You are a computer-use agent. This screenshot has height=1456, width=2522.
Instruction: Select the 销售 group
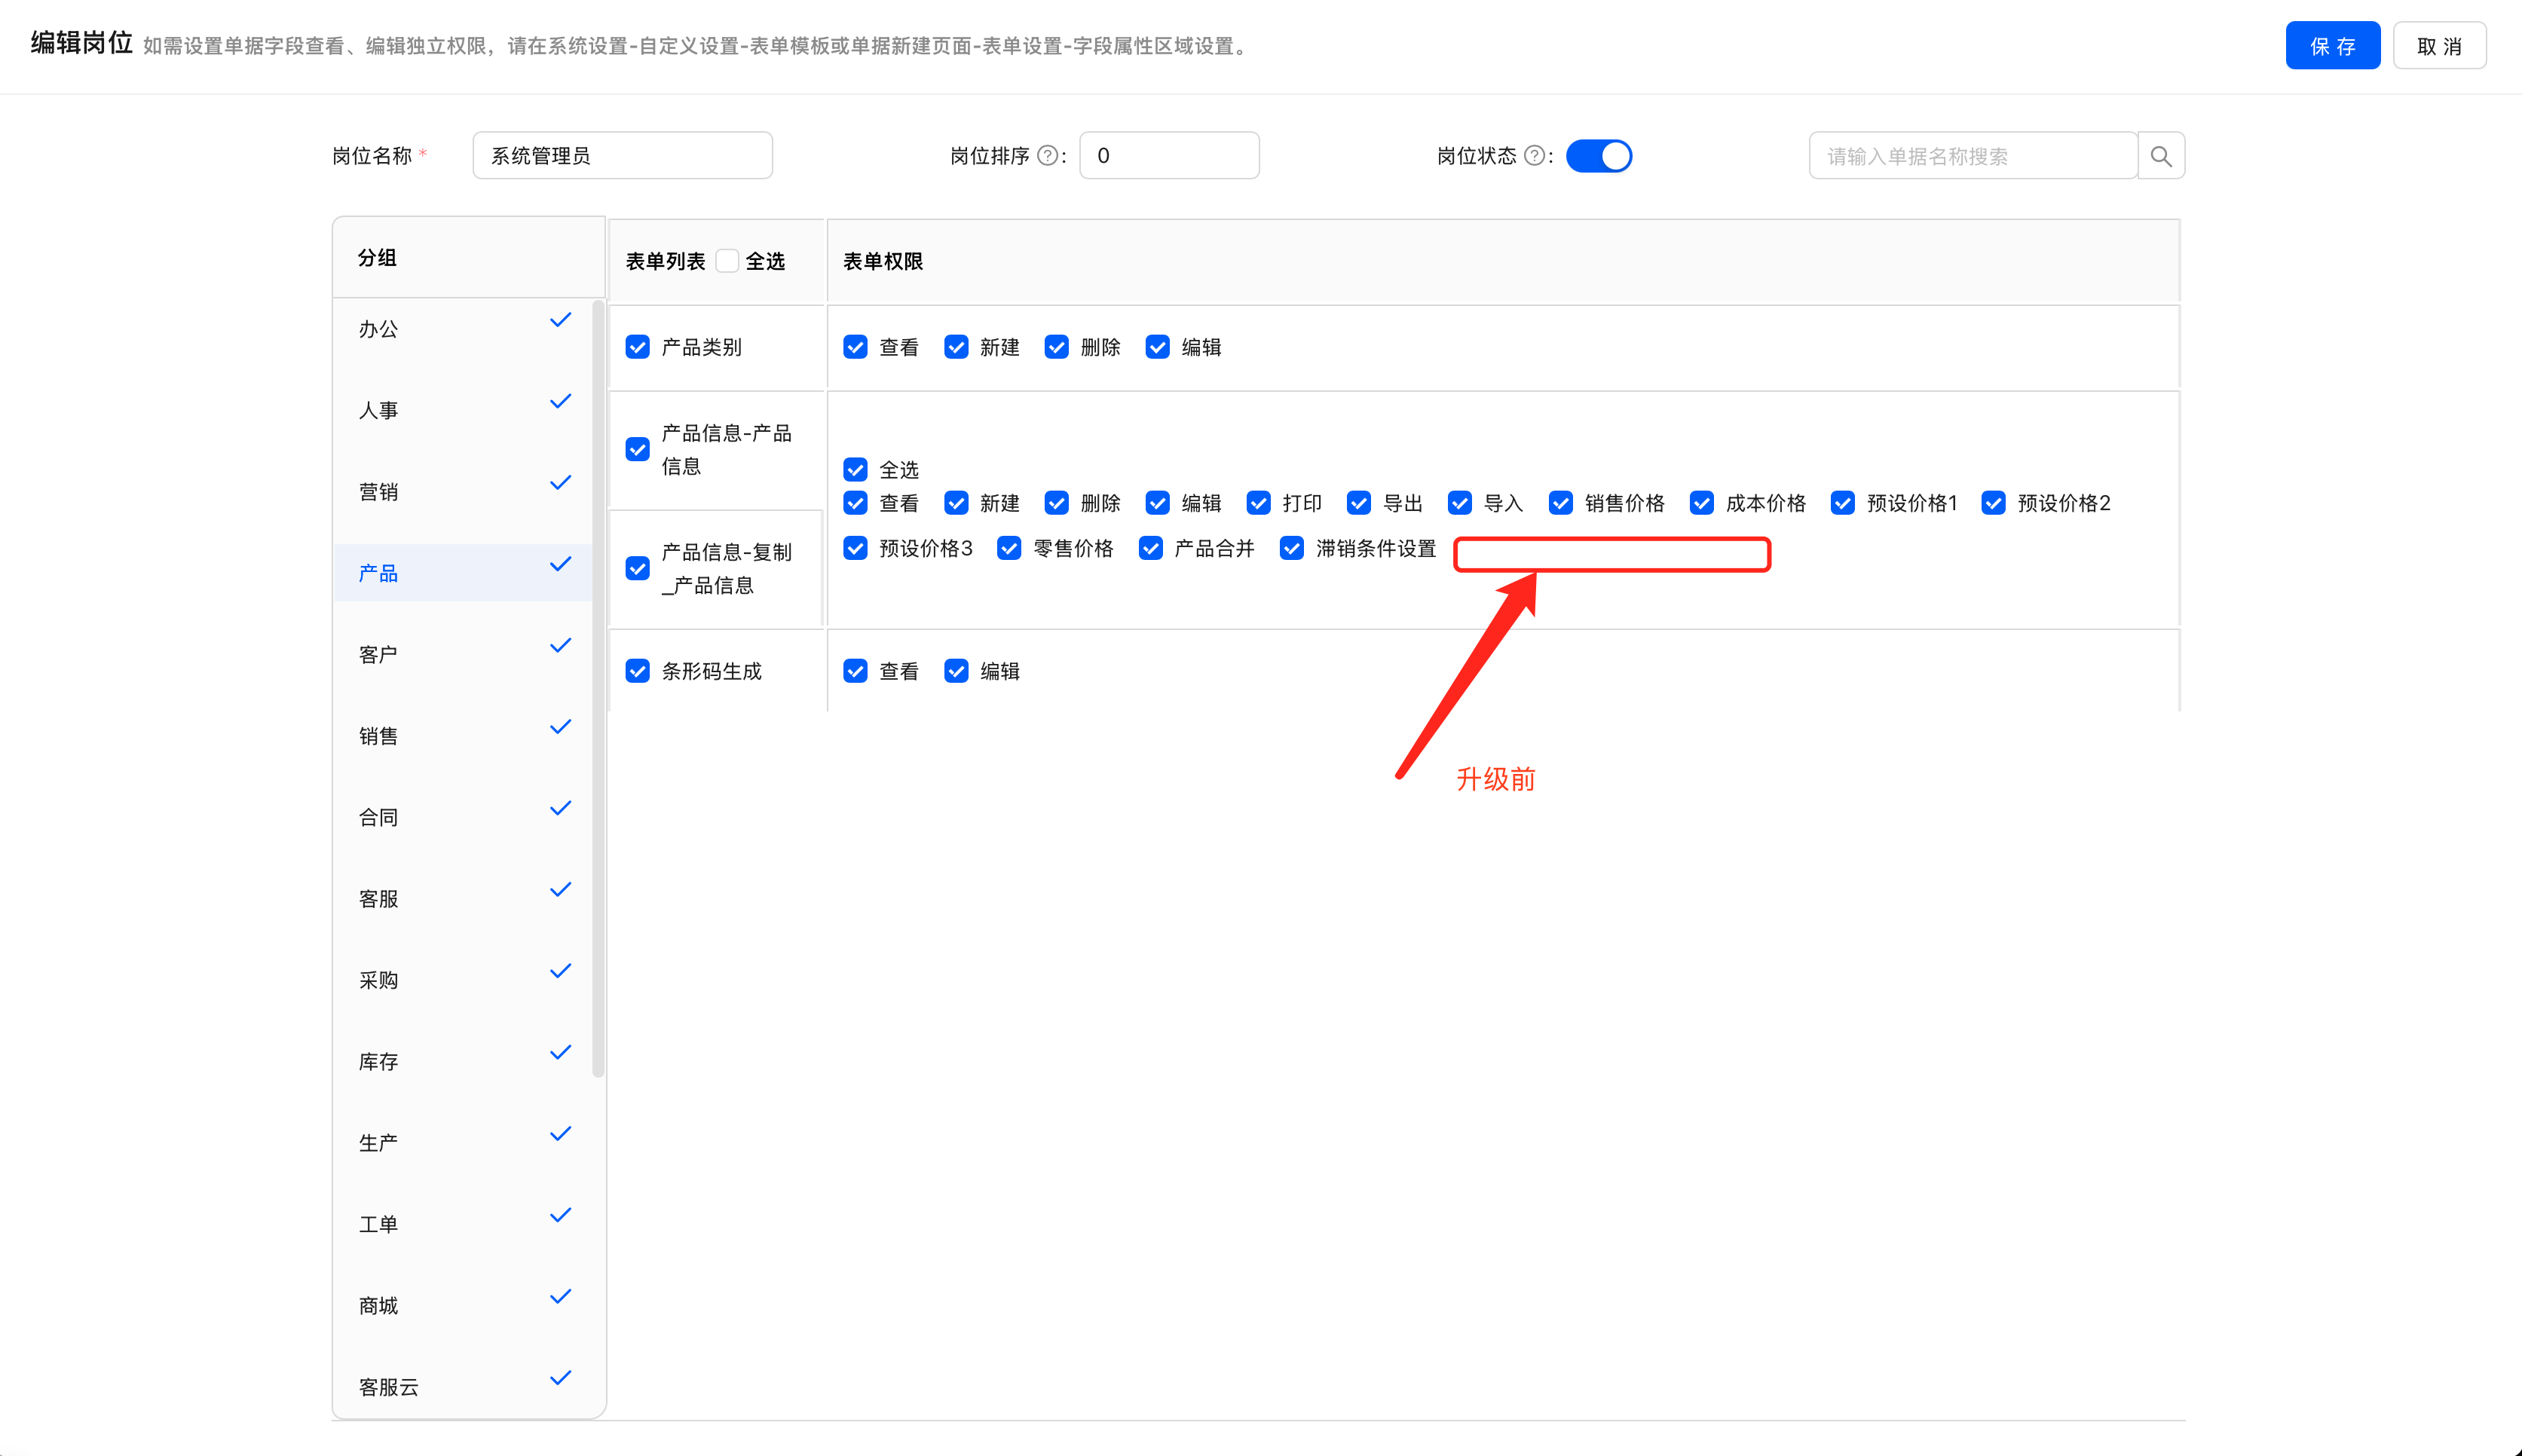tap(463, 736)
